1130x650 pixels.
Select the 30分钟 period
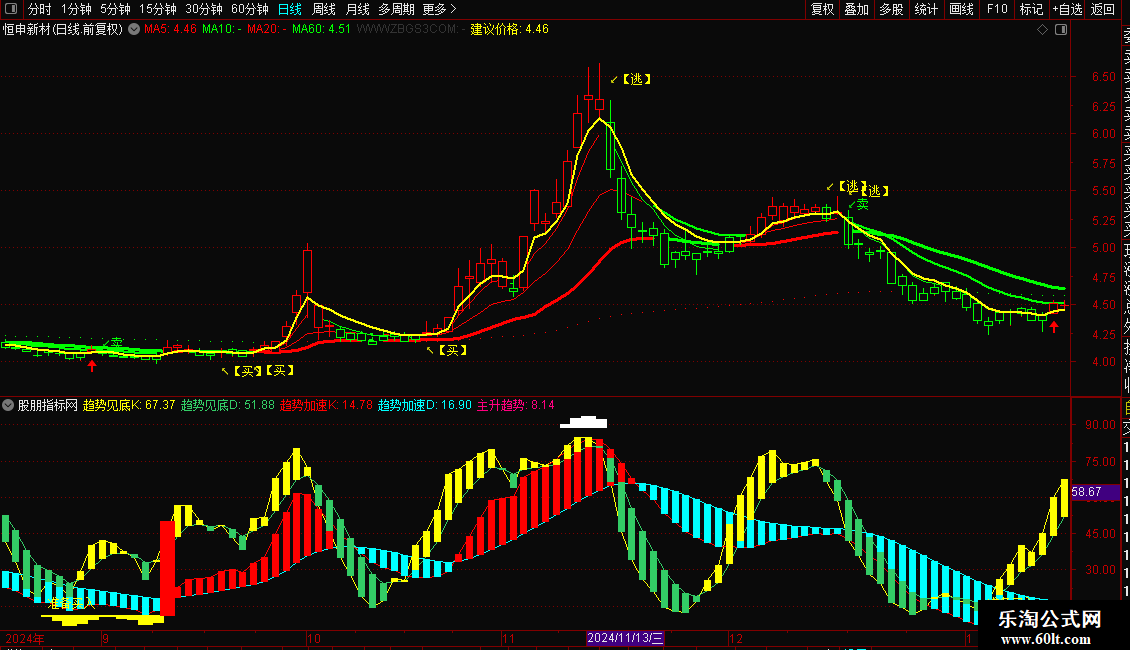point(204,9)
